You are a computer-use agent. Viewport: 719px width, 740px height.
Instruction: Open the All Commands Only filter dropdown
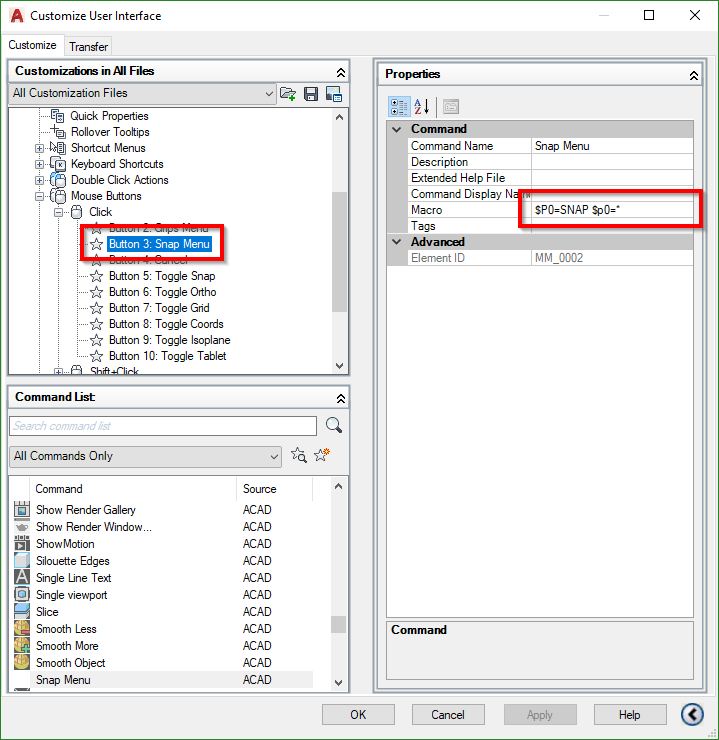click(x=145, y=456)
